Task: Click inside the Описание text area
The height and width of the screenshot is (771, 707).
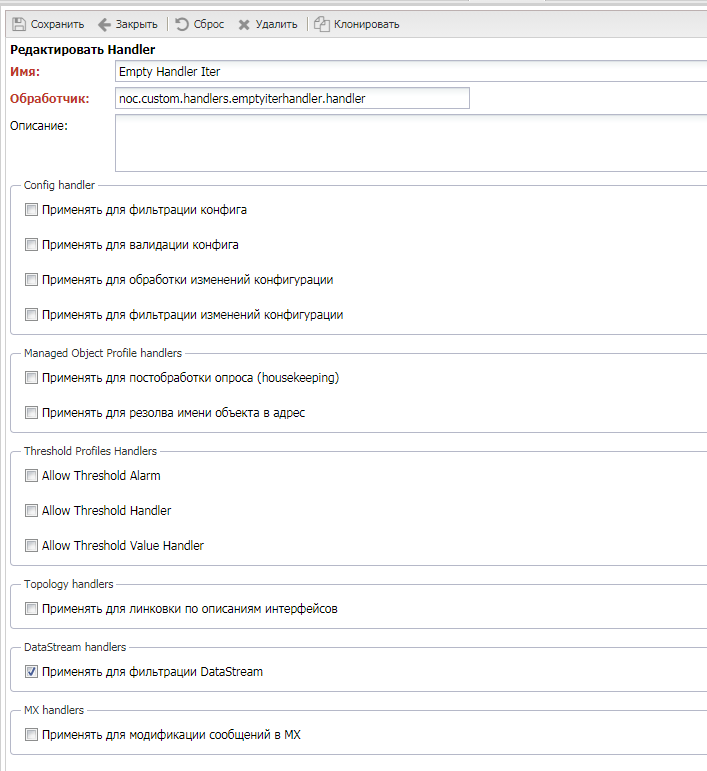Action: pyautogui.click(x=411, y=143)
